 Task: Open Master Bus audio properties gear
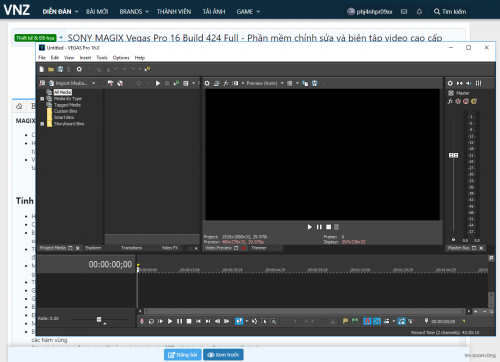pos(450,83)
